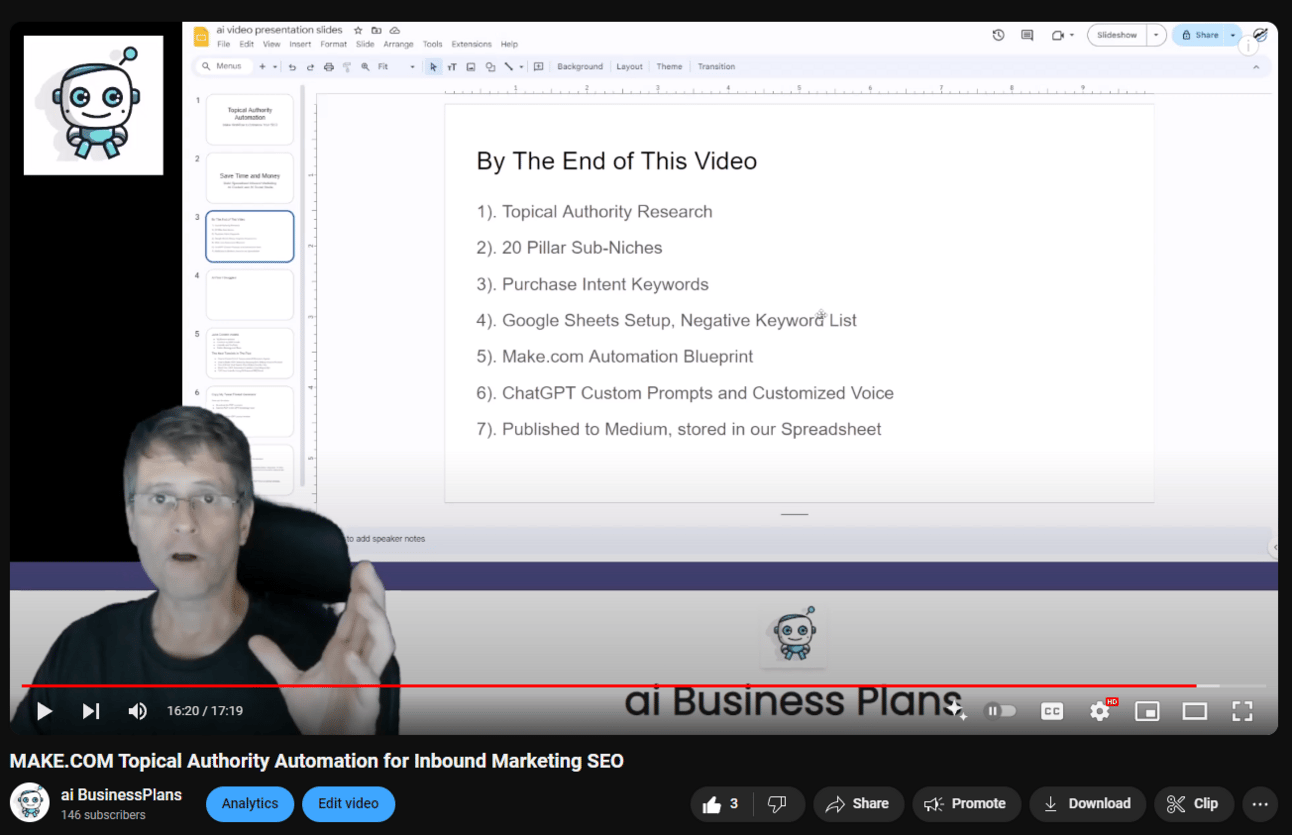This screenshot has width=1292, height=835.
Task: Add a new slide with plus icon
Action: coord(263,67)
